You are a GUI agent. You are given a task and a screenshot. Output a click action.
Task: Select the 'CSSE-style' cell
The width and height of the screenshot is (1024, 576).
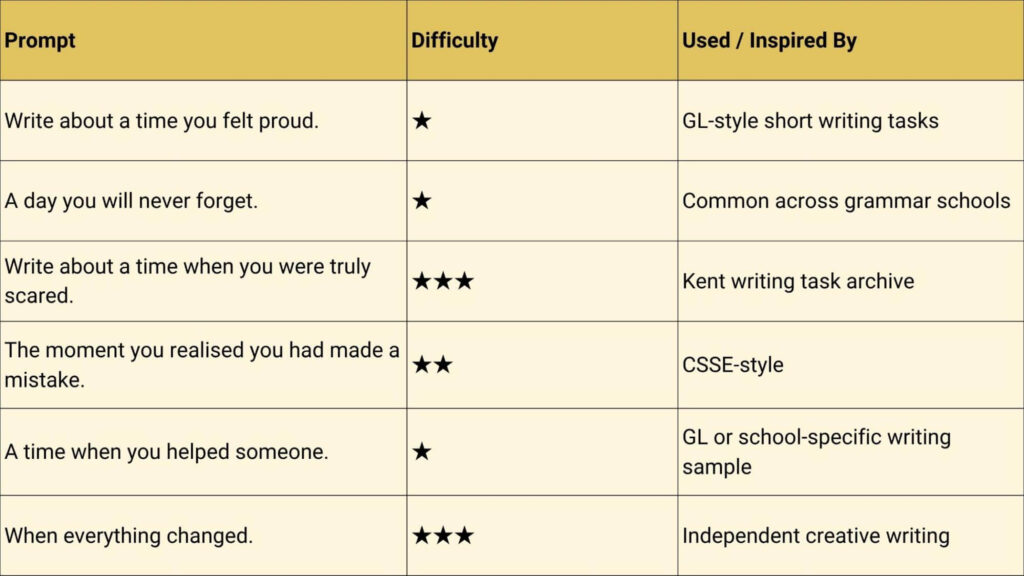point(732,364)
